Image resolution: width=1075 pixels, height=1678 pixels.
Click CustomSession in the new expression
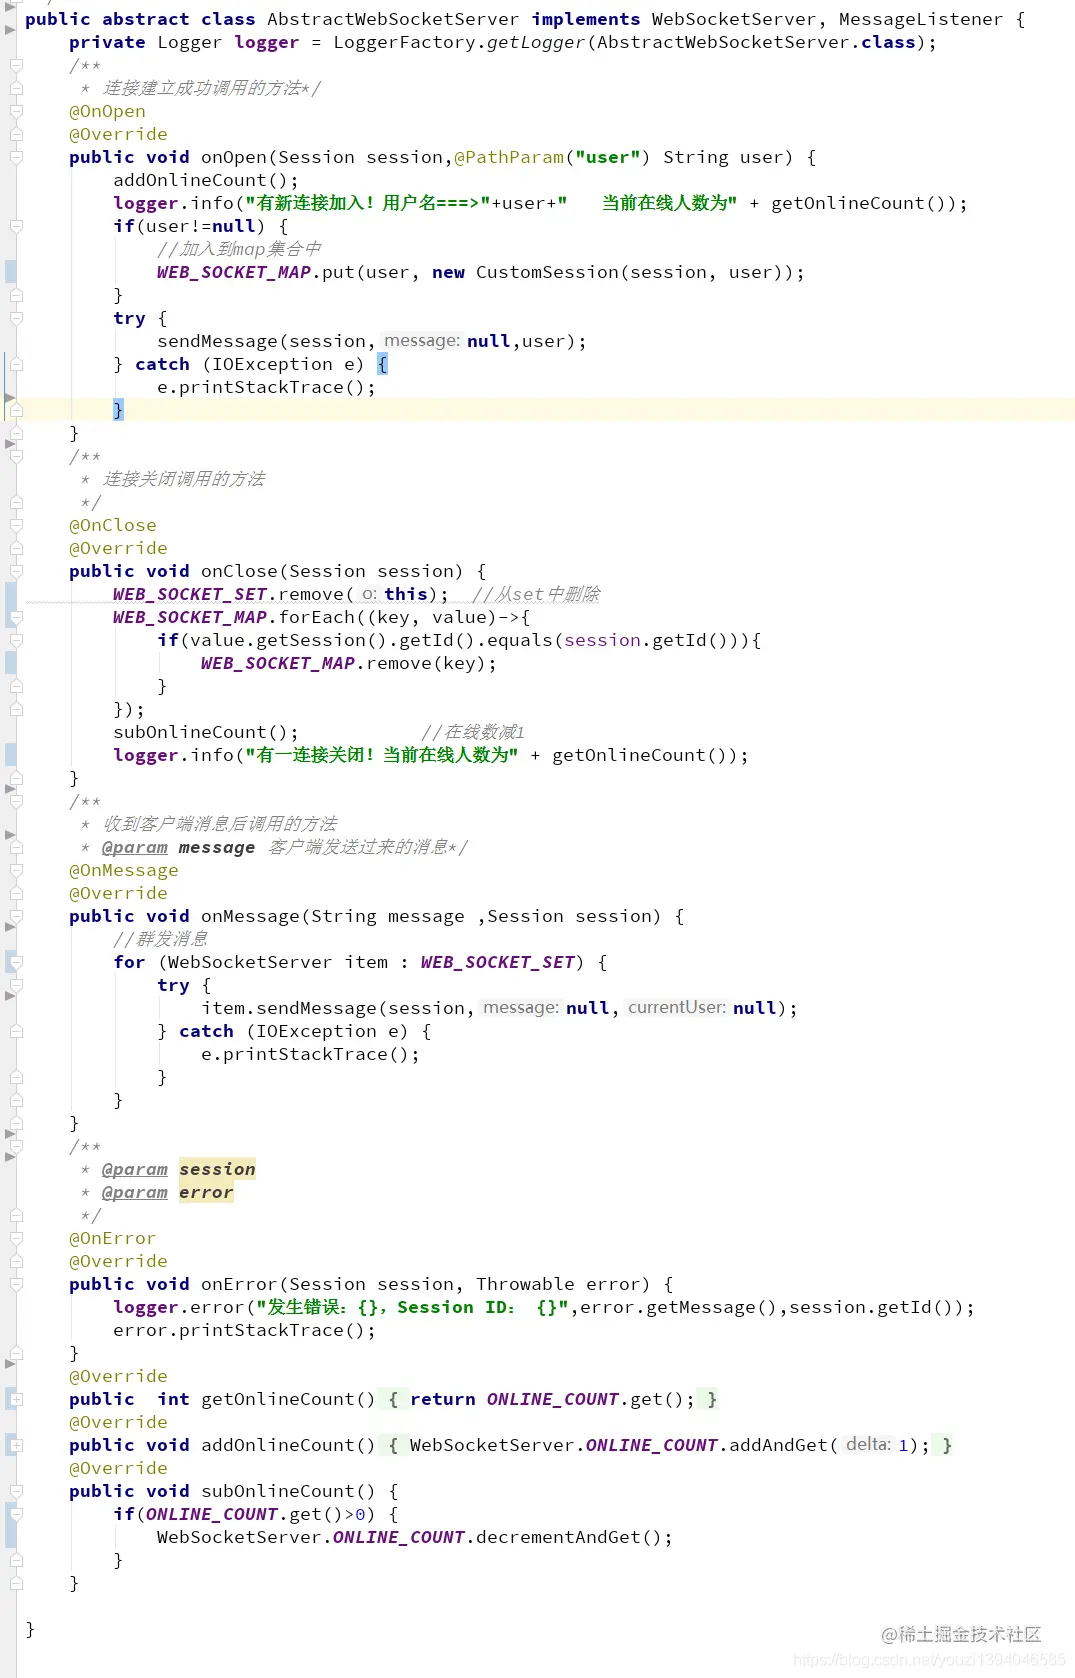pos(547,272)
